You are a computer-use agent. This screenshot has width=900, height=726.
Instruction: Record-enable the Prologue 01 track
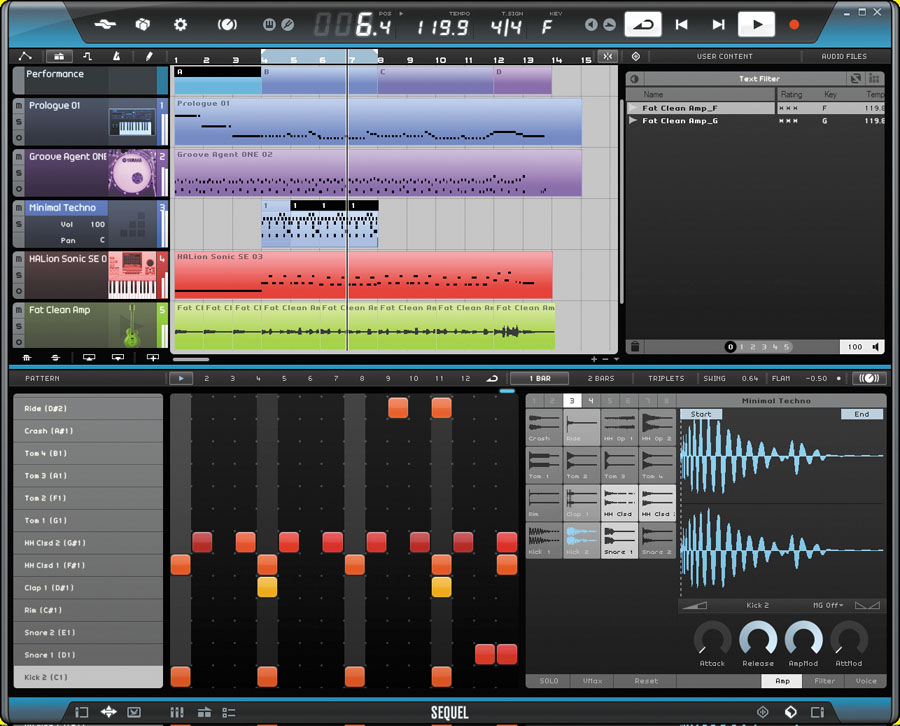19,138
